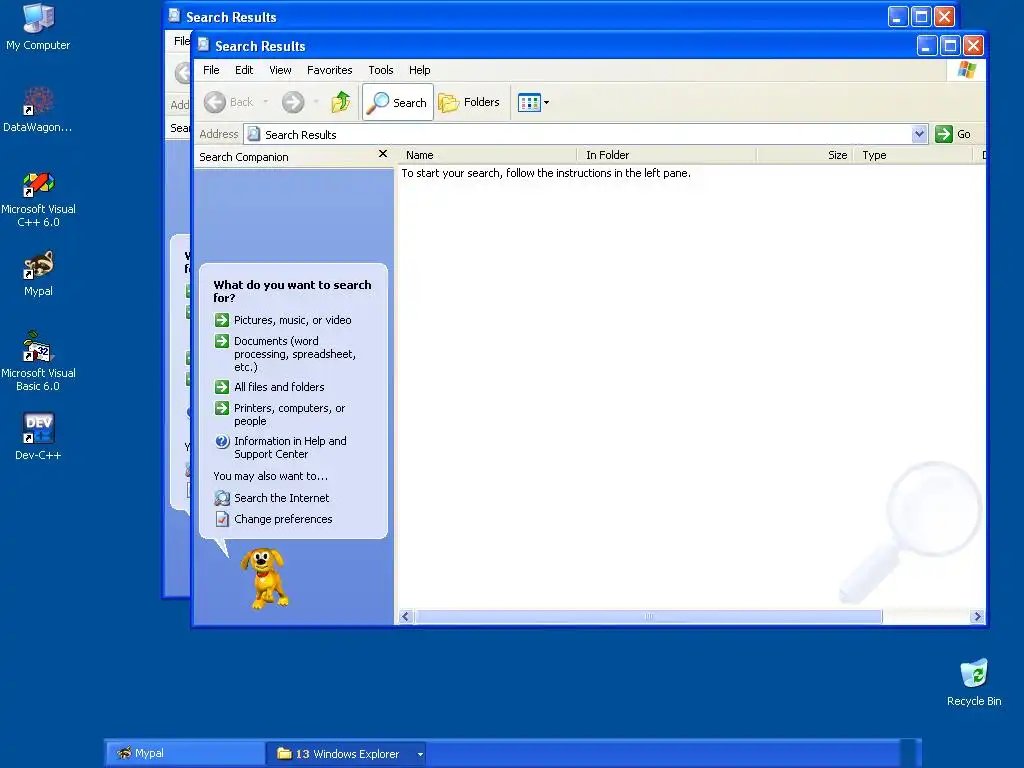Sort results by Name column header
This screenshot has width=1024, height=768.
pos(488,155)
